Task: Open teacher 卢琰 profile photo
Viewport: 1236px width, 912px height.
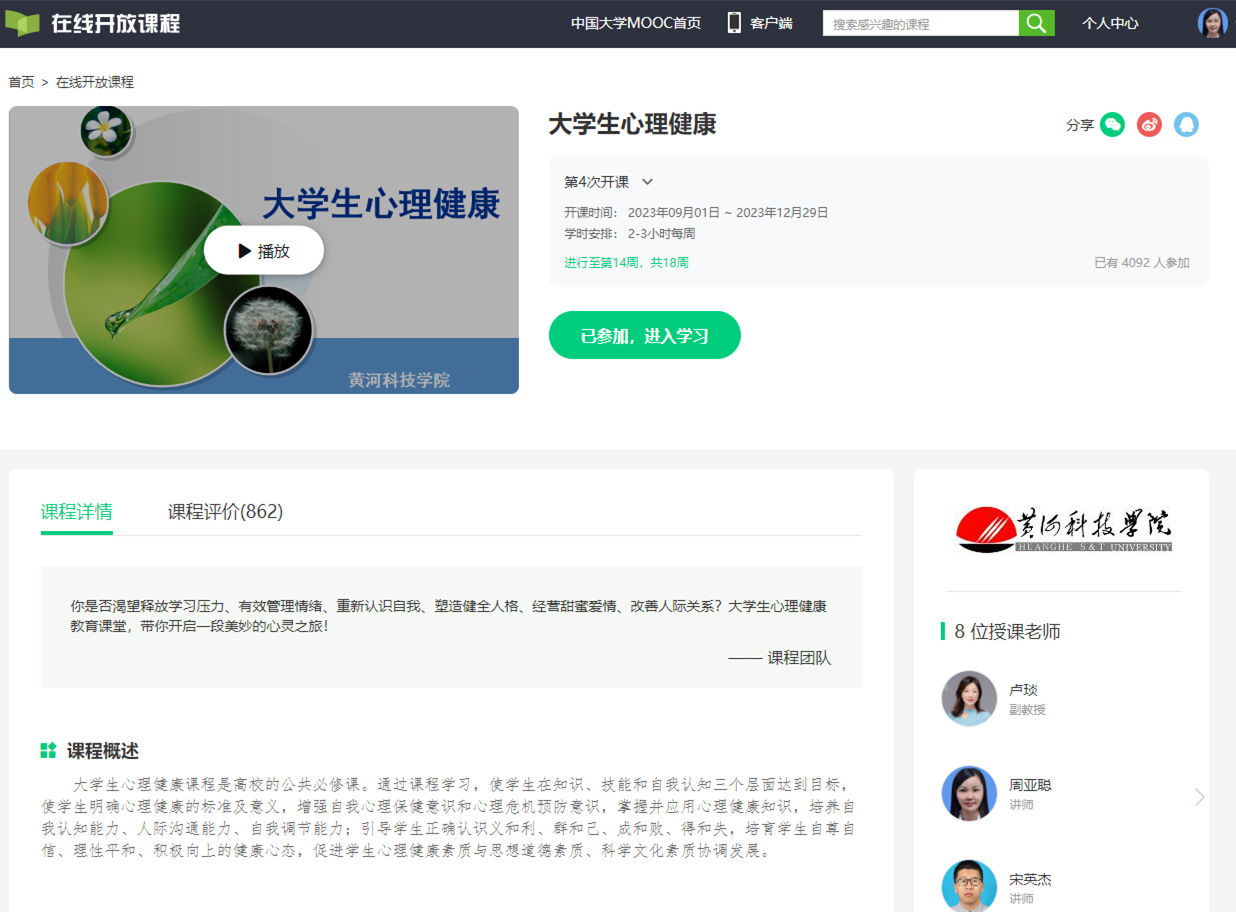Action: [x=969, y=698]
